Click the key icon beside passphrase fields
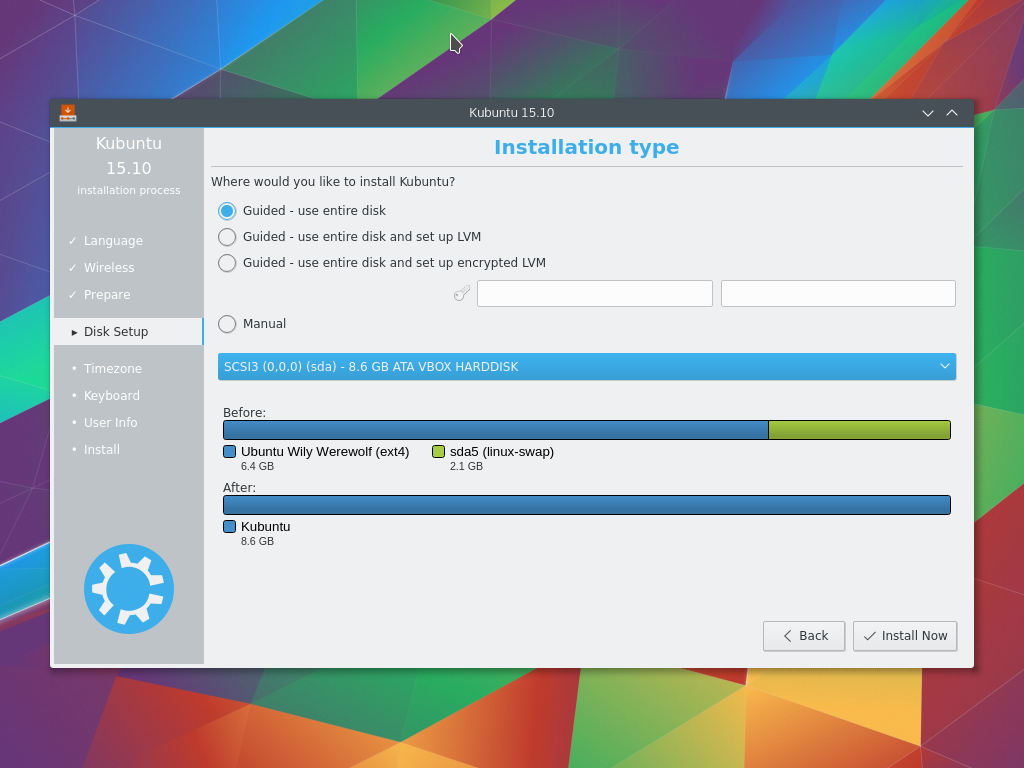The image size is (1024, 768). [x=461, y=293]
